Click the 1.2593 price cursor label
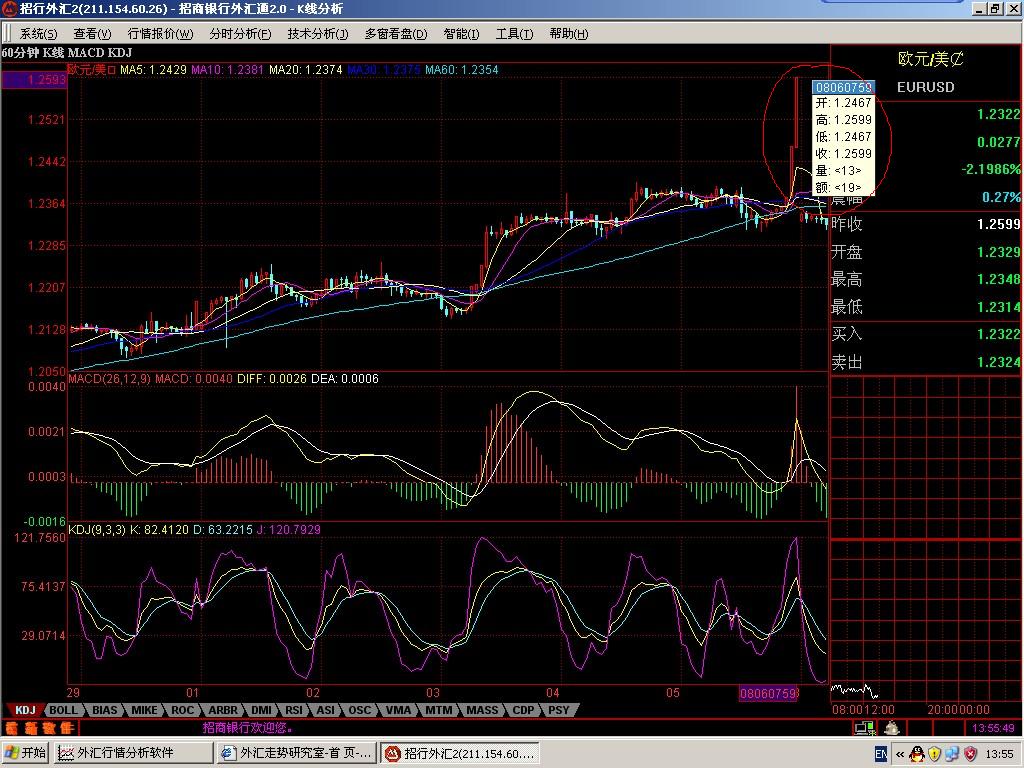1024x768 pixels. pos(34,80)
